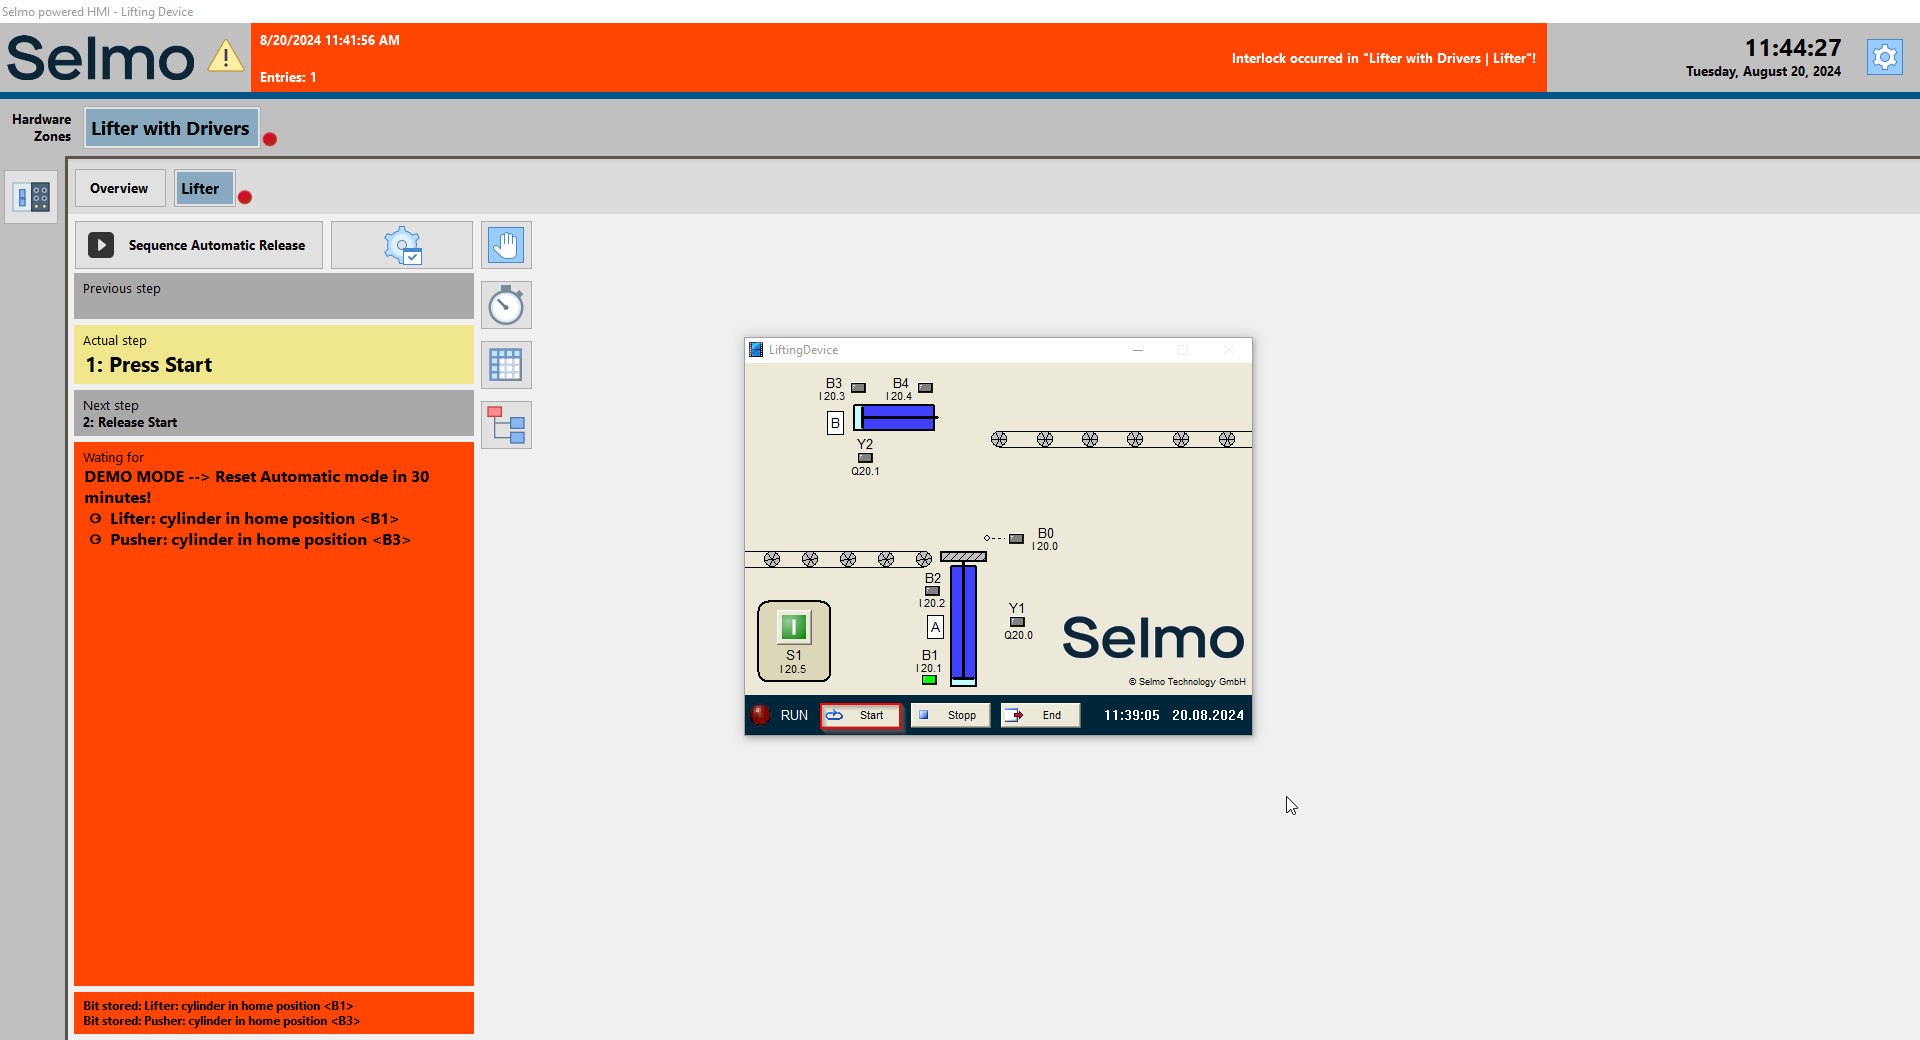
Task: Click the orange interlock alarm banner
Action: pyautogui.click(x=898, y=58)
